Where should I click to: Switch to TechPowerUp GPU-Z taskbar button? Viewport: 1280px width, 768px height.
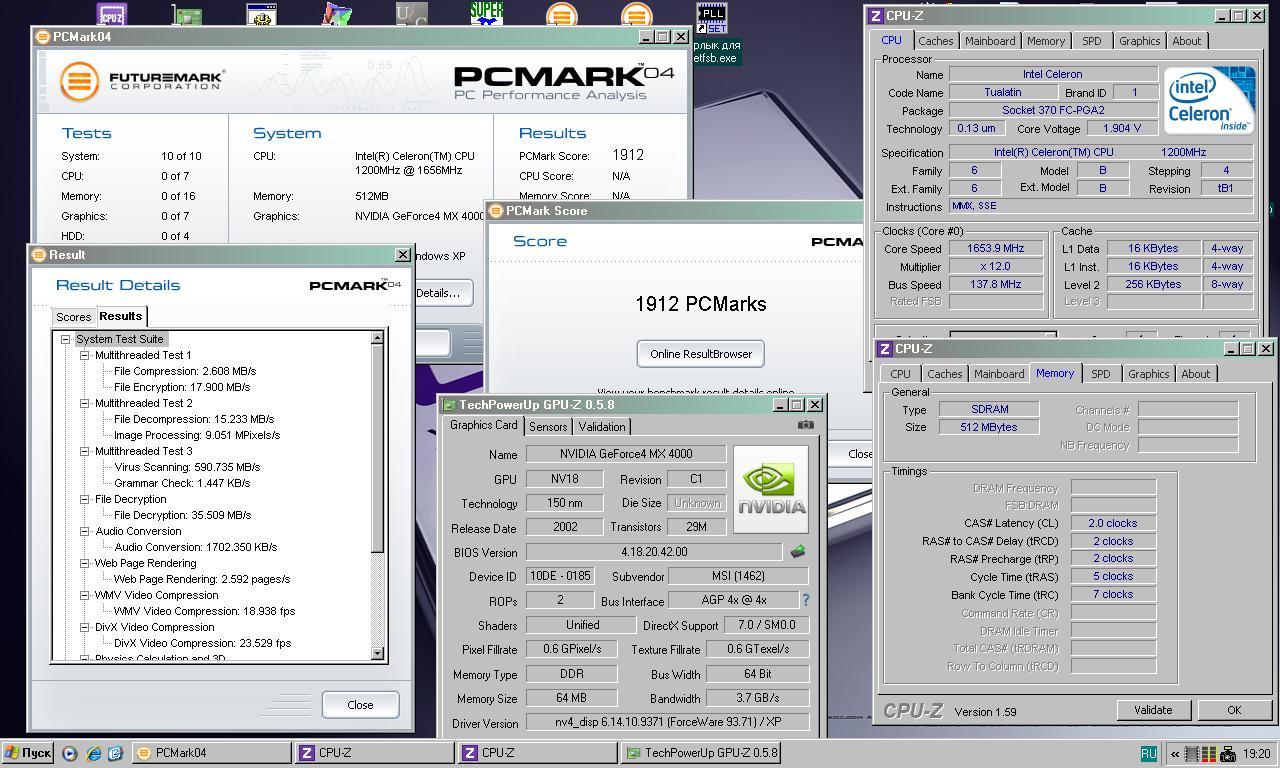tap(699, 753)
